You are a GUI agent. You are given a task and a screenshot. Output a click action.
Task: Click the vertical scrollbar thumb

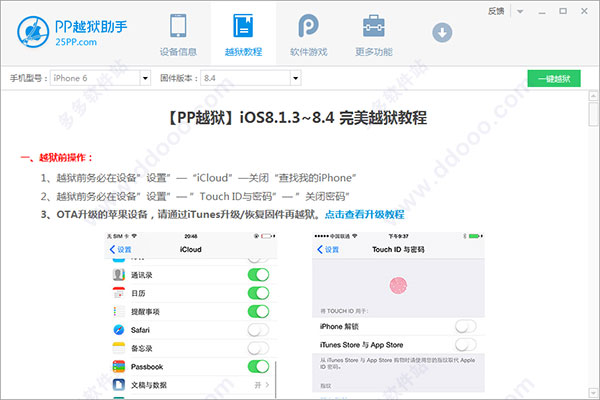tap(593, 114)
